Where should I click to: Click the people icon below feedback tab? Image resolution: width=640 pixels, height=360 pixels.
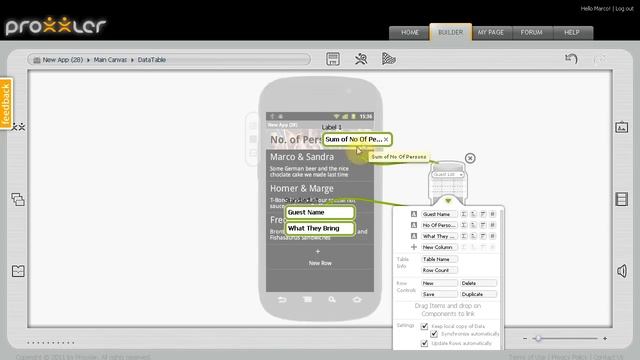[x=19, y=127]
